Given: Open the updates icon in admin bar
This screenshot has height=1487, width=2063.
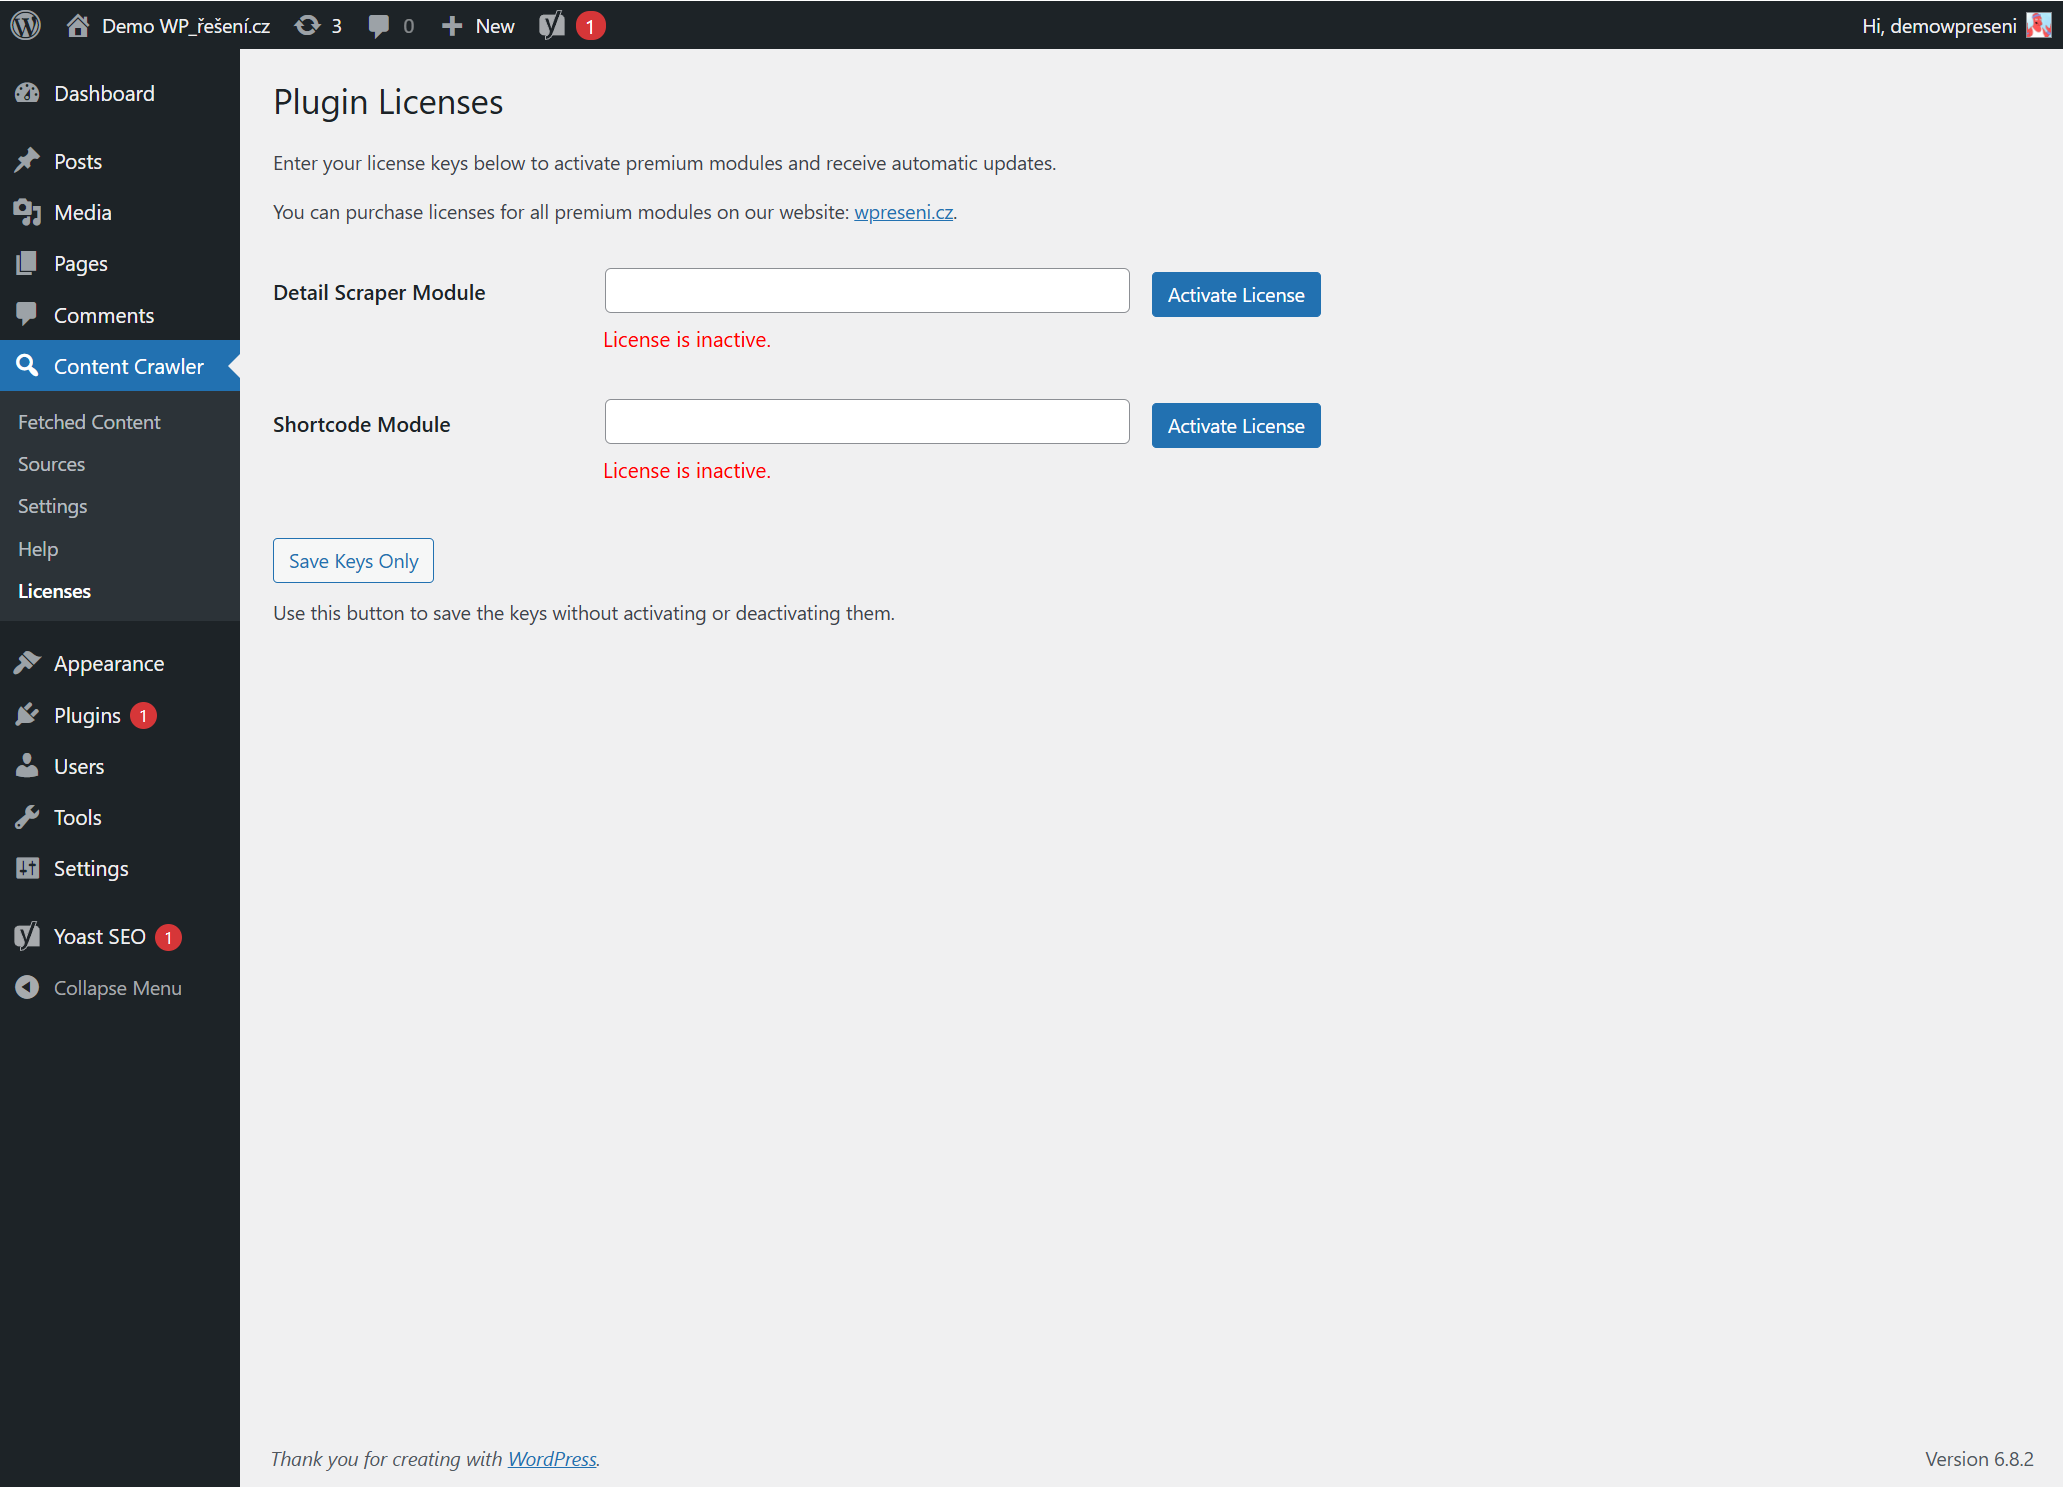Looking at the screenshot, I should point(308,25).
